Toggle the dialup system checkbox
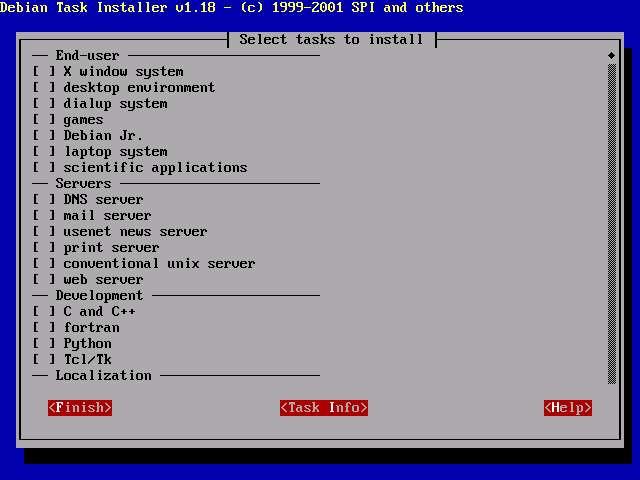The image size is (640, 480). (44, 103)
